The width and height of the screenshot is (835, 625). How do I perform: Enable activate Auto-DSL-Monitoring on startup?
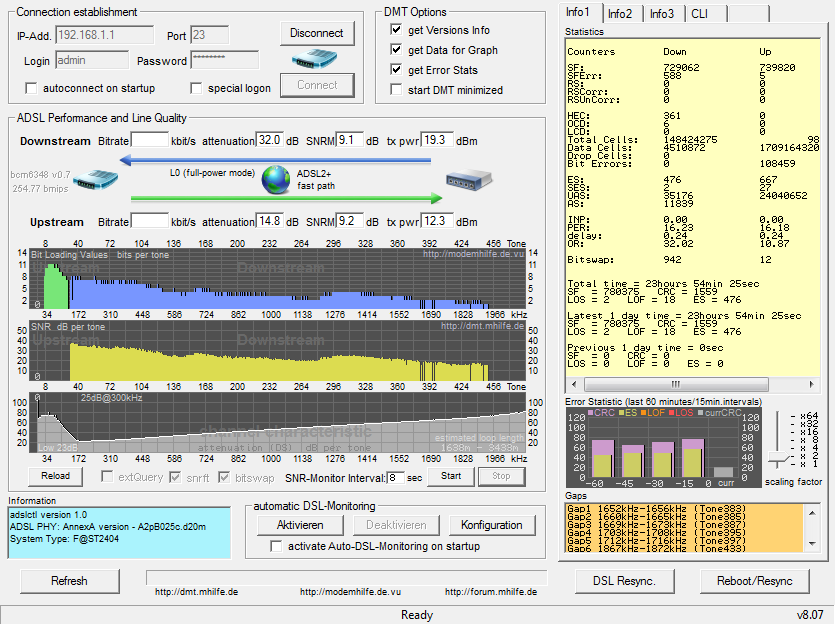pos(277,546)
